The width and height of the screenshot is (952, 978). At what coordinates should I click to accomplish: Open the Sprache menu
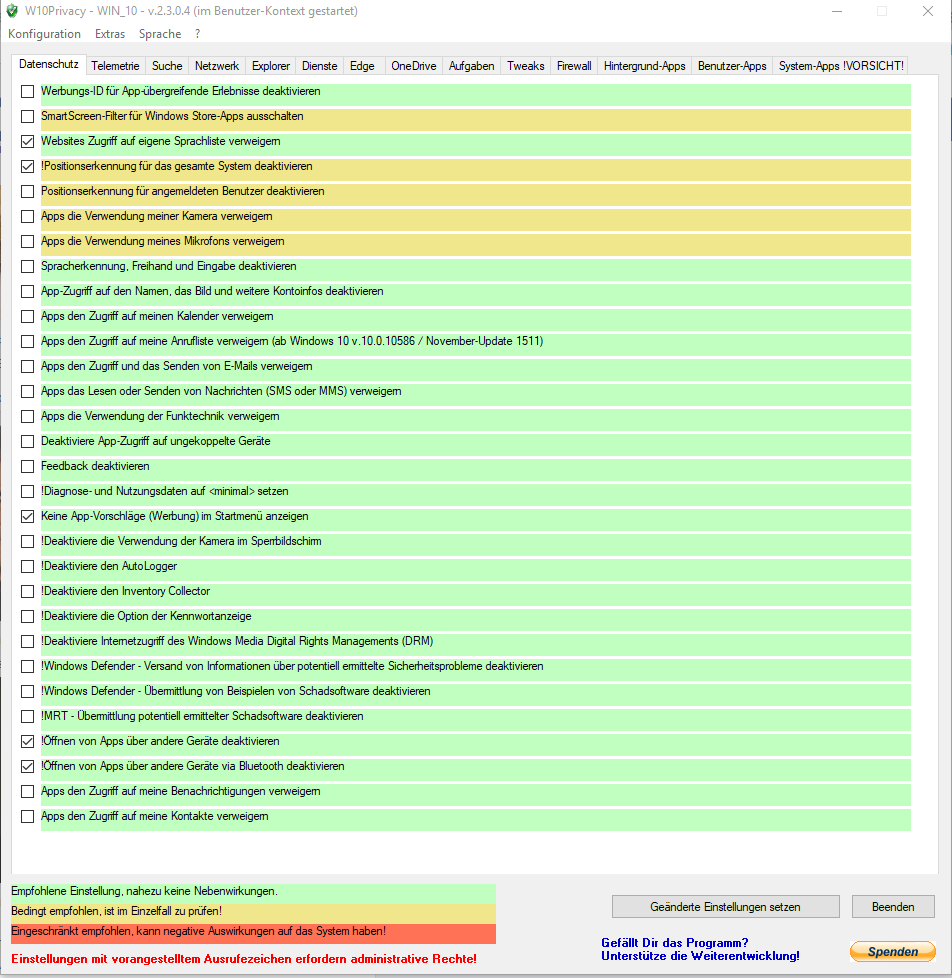tap(160, 34)
